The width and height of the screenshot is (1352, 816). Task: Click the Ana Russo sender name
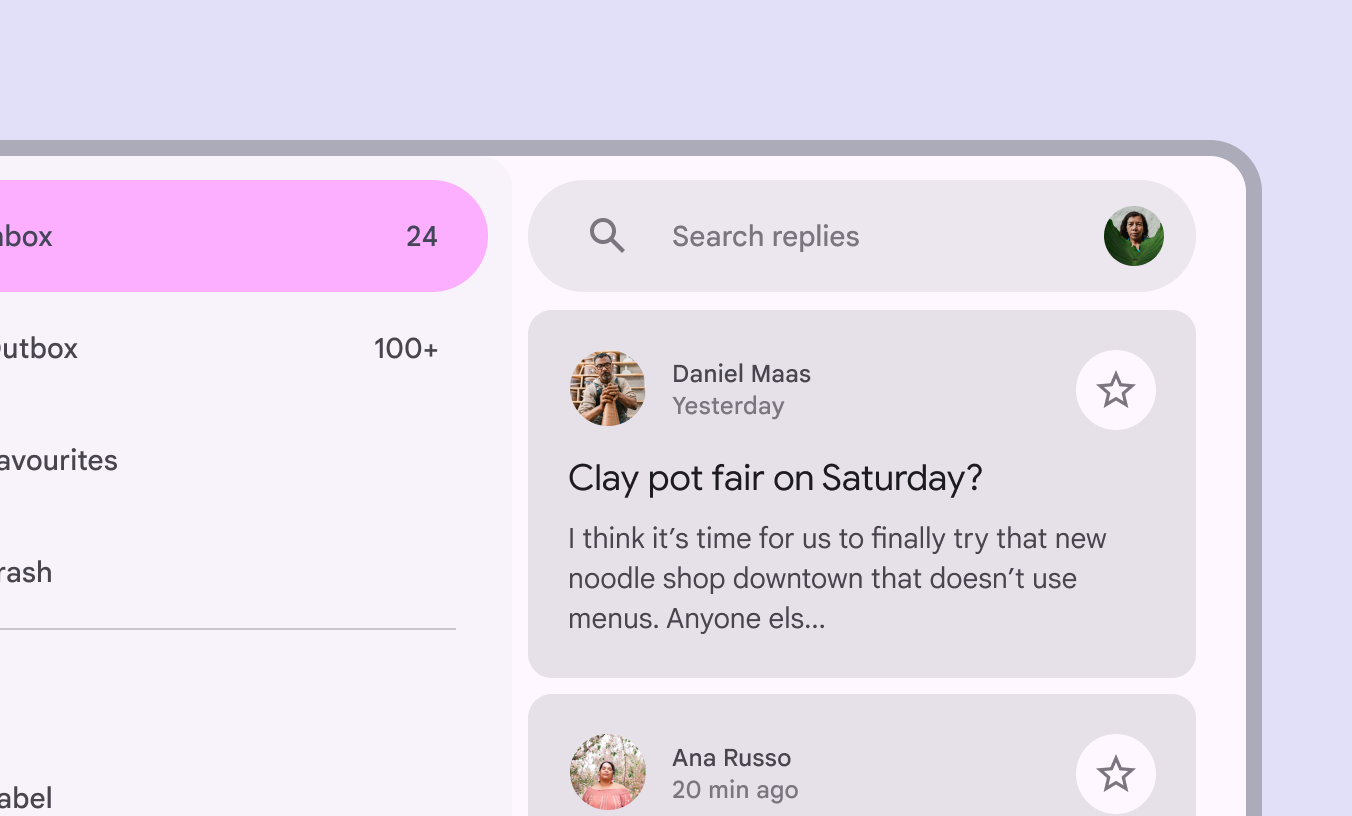point(731,758)
